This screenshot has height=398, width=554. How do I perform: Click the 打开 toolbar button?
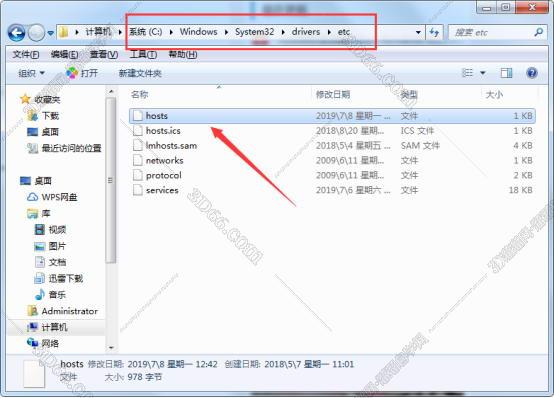[x=82, y=73]
